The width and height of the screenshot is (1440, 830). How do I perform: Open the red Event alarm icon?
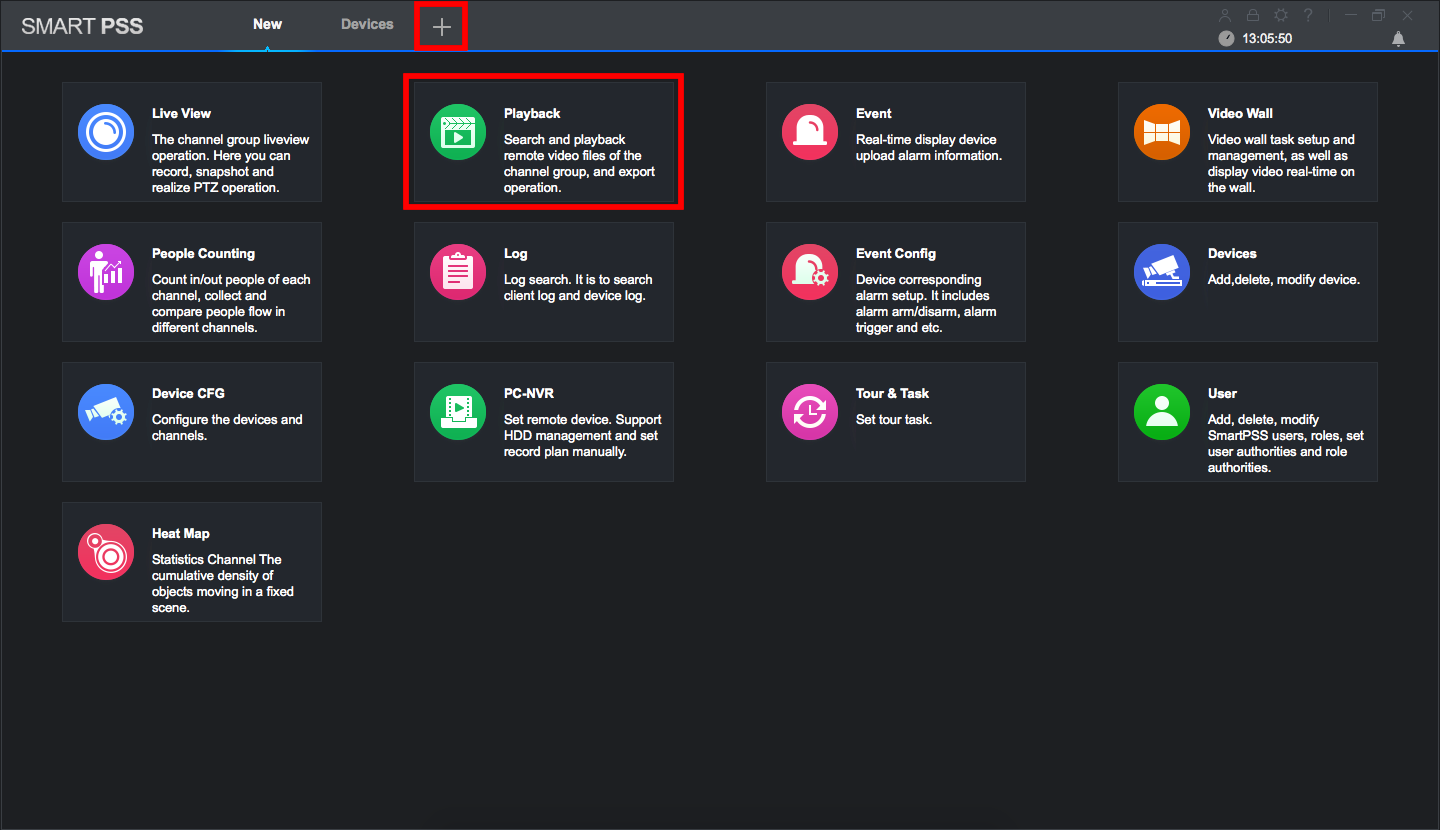coord(810,132)
